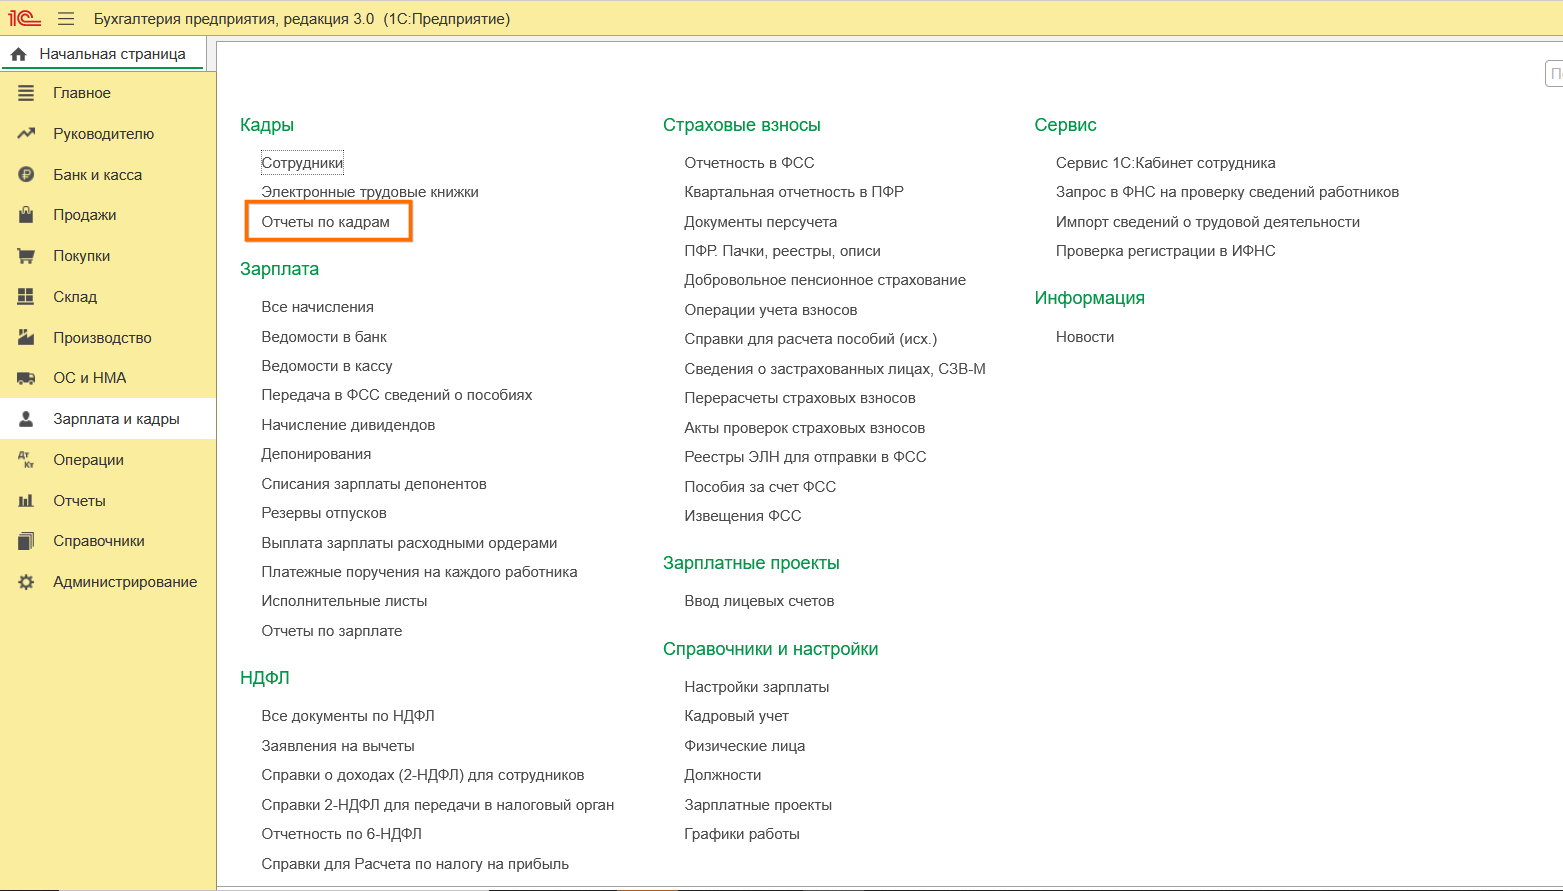Image resolution: width=1563 pixels, height=891 pixels.
Task: Open the Сотрудники list
Action: tap(302, 163)
